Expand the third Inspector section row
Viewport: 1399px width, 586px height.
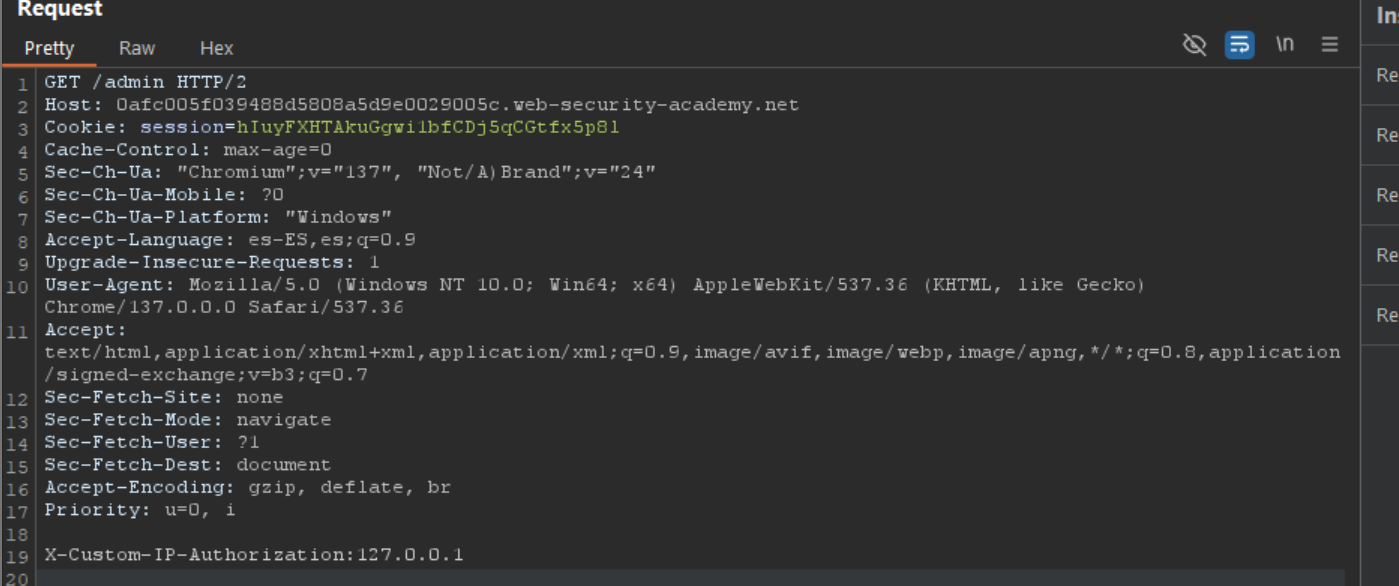[x=1386, y=195]
